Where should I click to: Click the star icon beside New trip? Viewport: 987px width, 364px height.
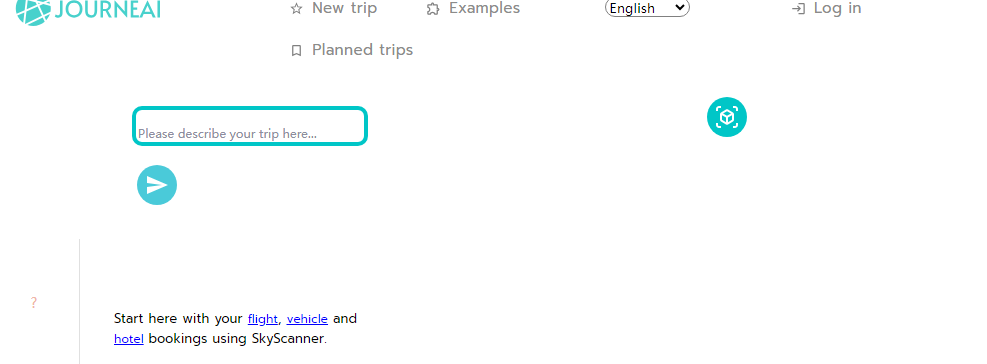click(296, 9)
